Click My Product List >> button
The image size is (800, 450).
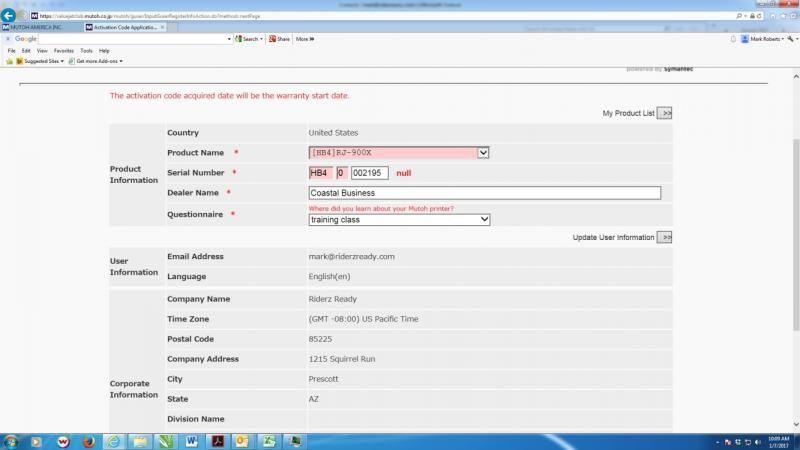pyautogui.click(x=664, y=113)
